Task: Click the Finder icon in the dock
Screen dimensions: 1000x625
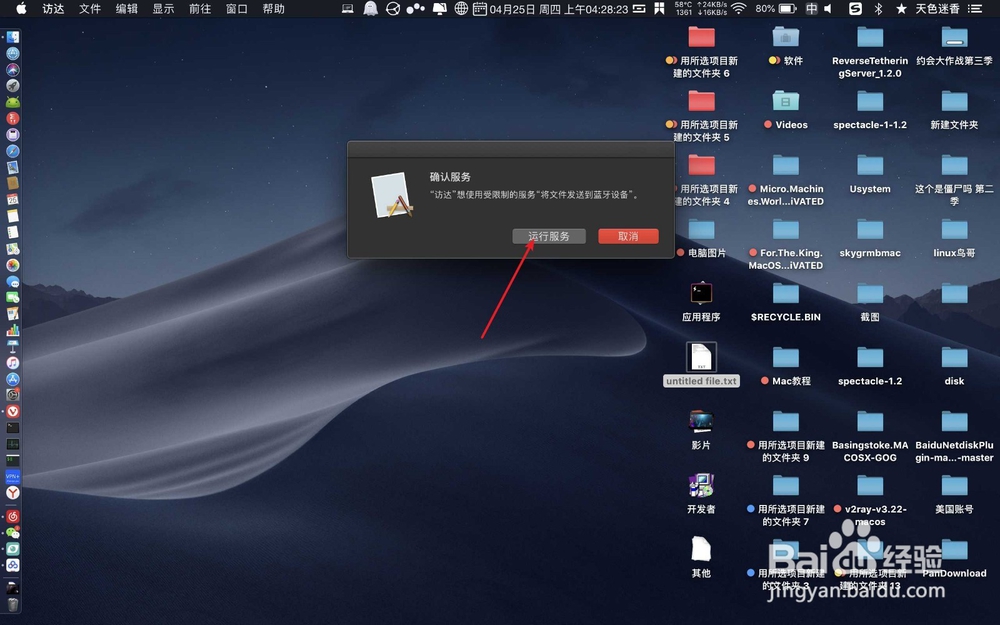Action: point(13,37)
